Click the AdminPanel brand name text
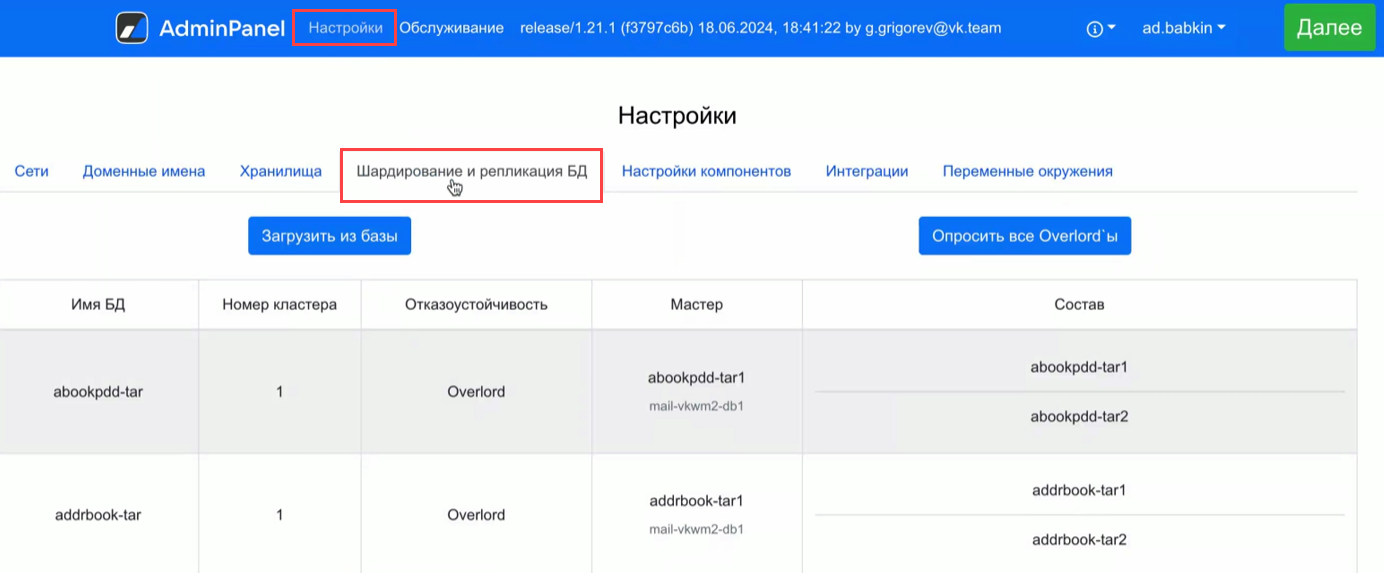 pos(221,28)
